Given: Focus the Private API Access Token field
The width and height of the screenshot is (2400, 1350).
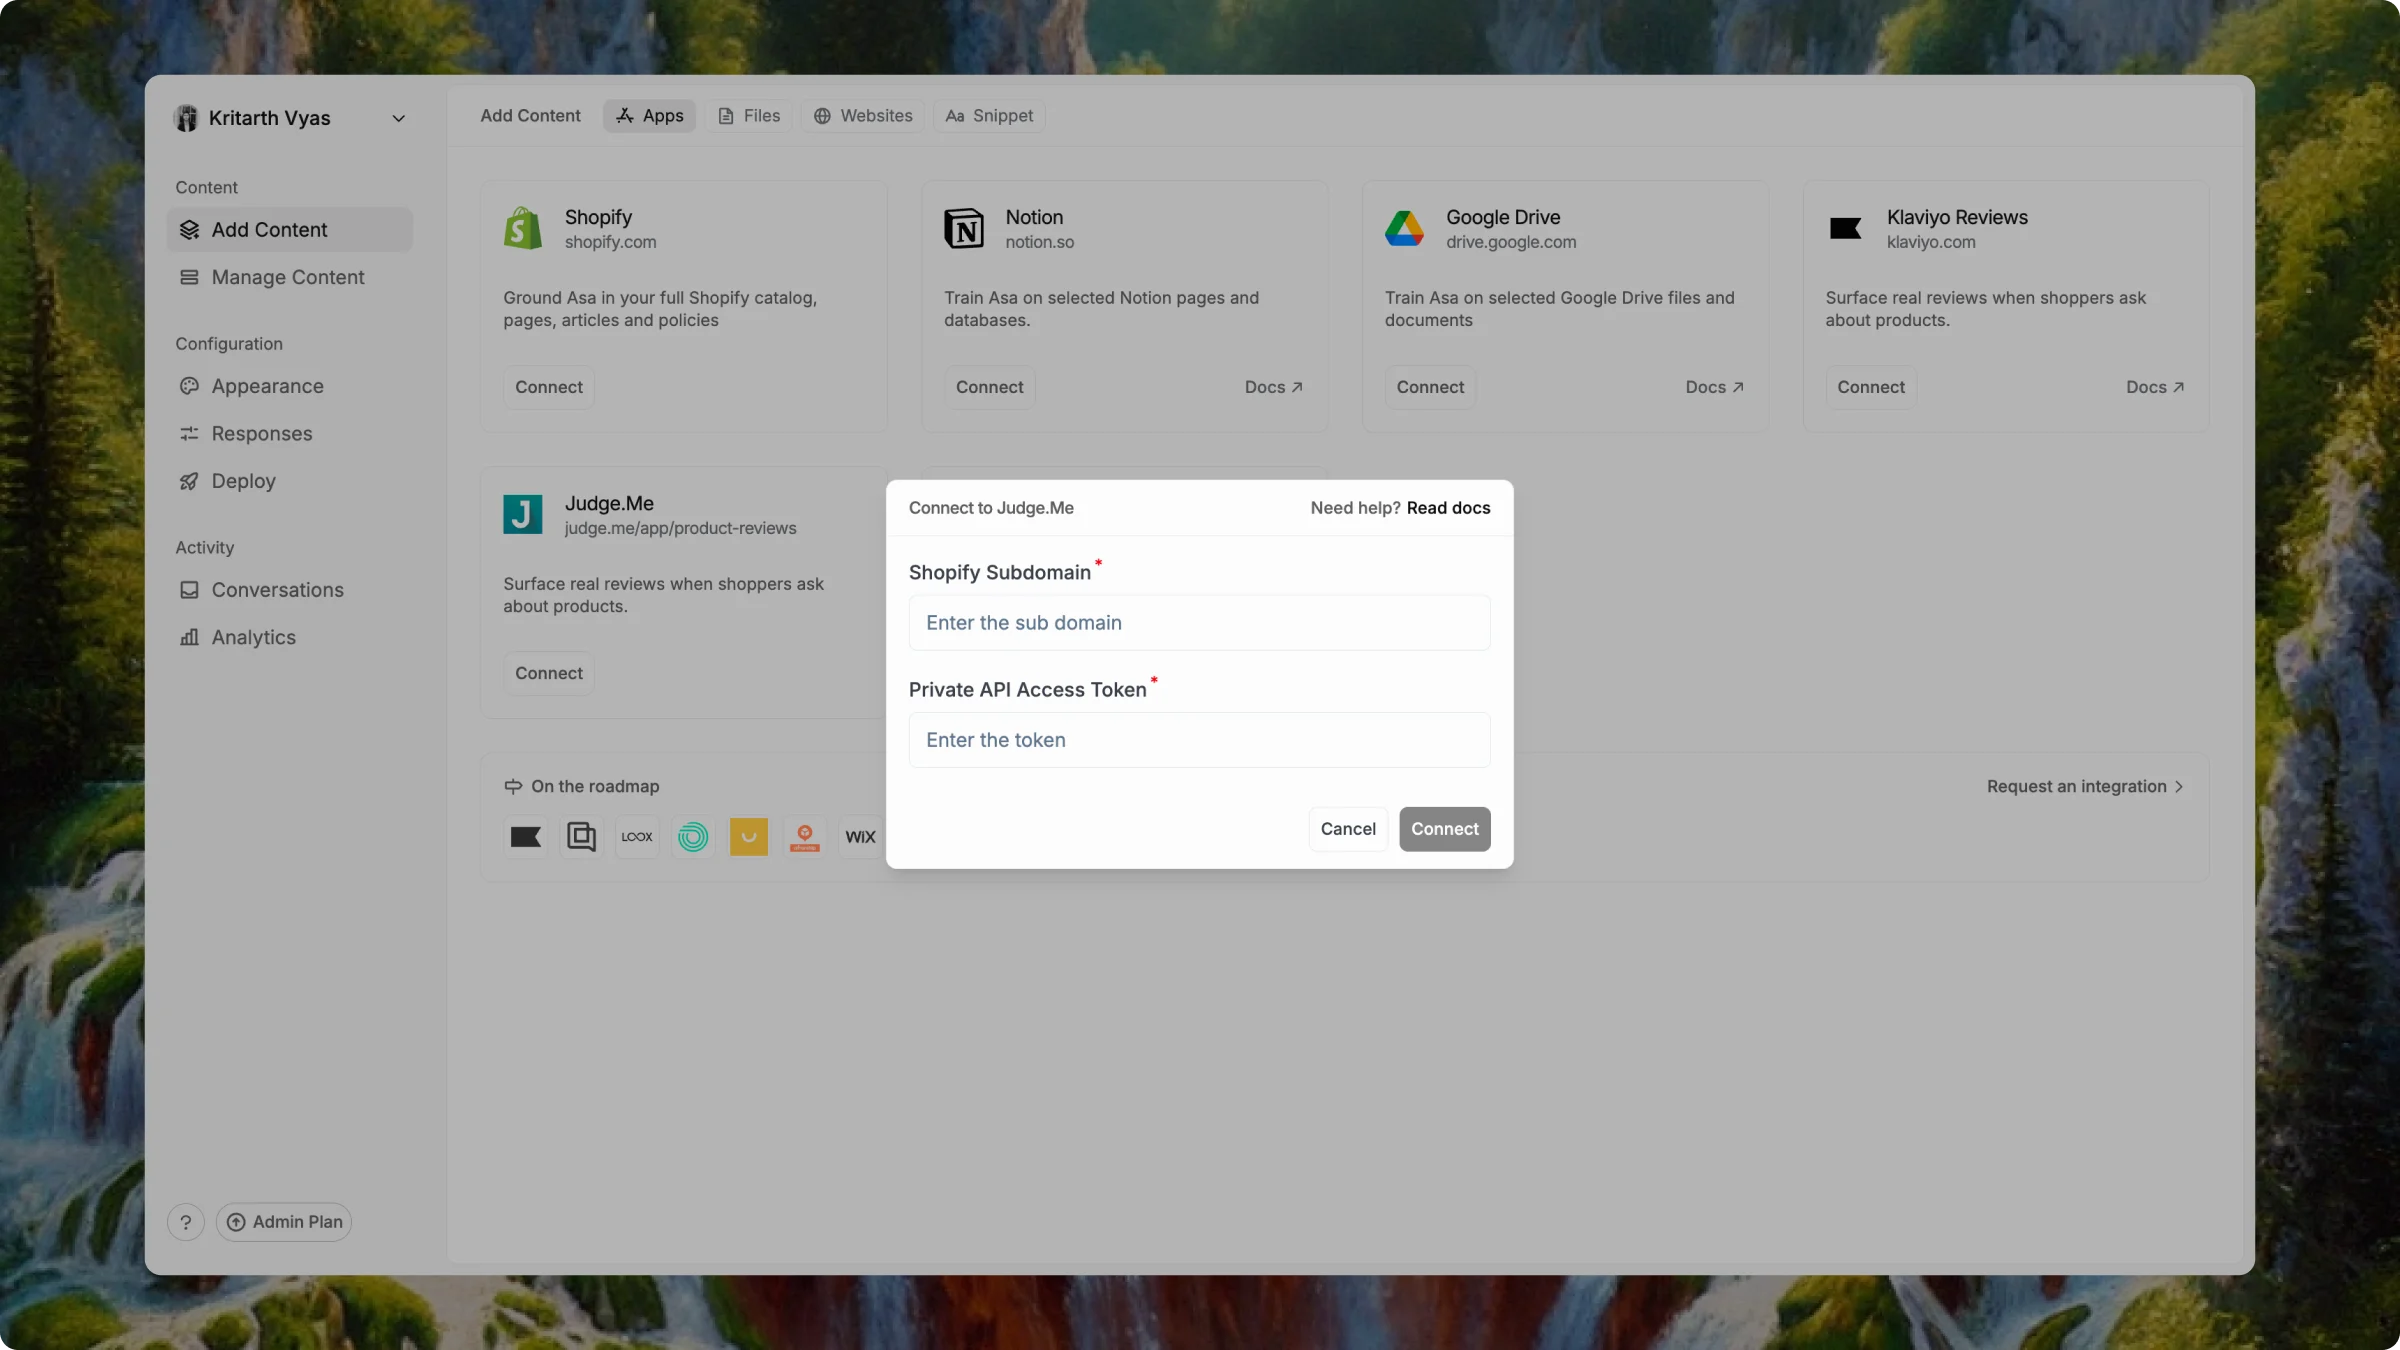Looking at the screenshot, I should 1199,740.
